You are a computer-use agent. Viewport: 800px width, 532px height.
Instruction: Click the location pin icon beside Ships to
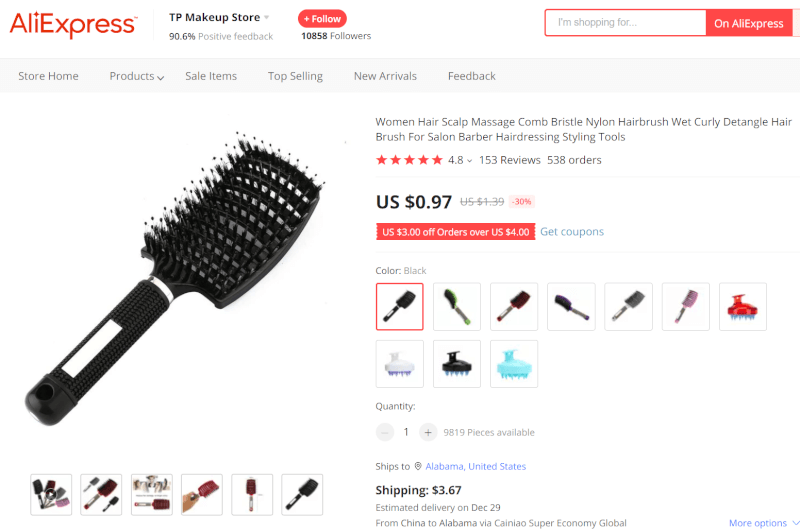(x=418, y=466)
